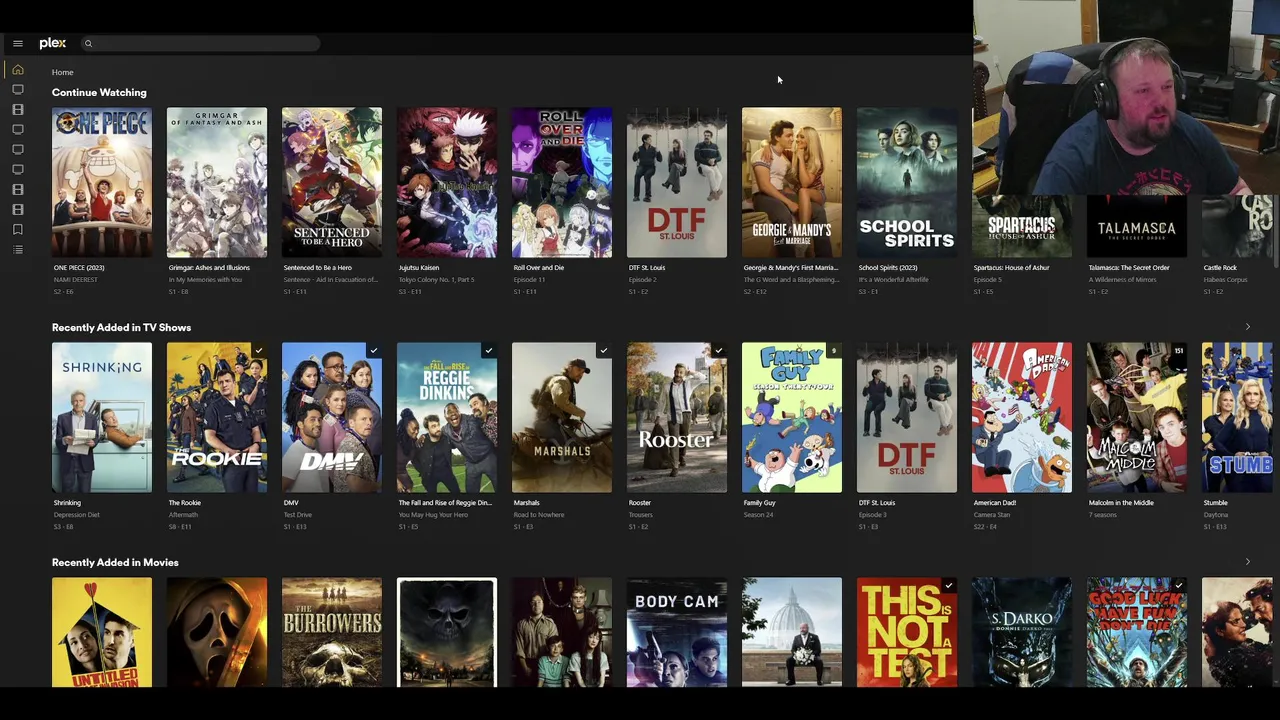Click the 'Road to Nowhere' episode text
Image resolution: width=1280 pixels, height=720 pixels.
click(539, 515)
